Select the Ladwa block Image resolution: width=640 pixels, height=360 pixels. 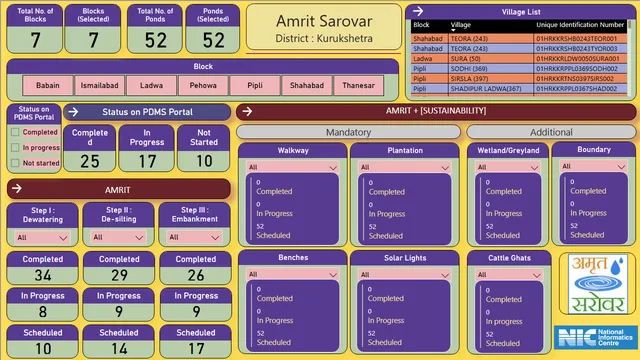point(151,85)
